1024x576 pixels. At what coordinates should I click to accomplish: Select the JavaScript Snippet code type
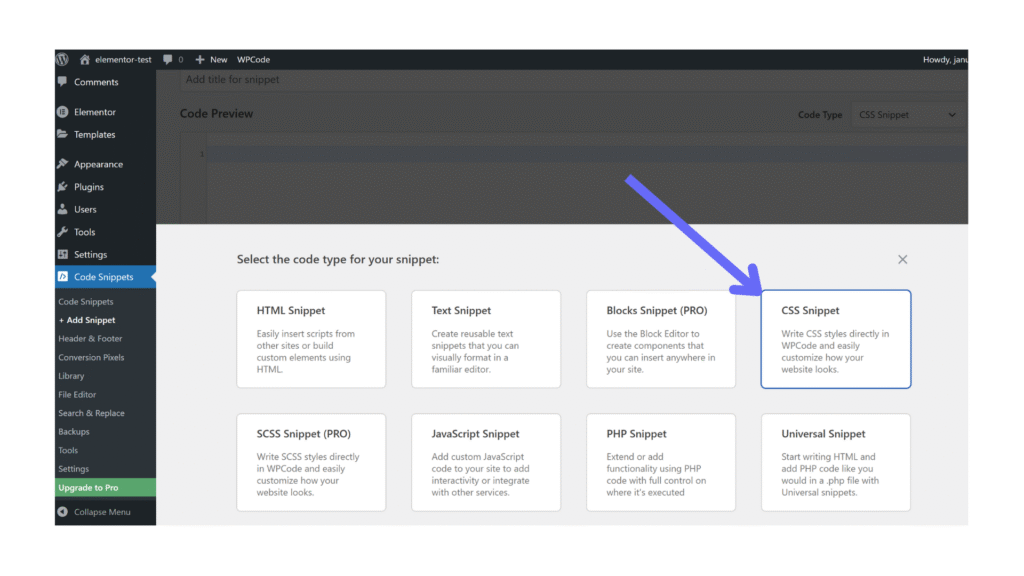pos(485,462)
